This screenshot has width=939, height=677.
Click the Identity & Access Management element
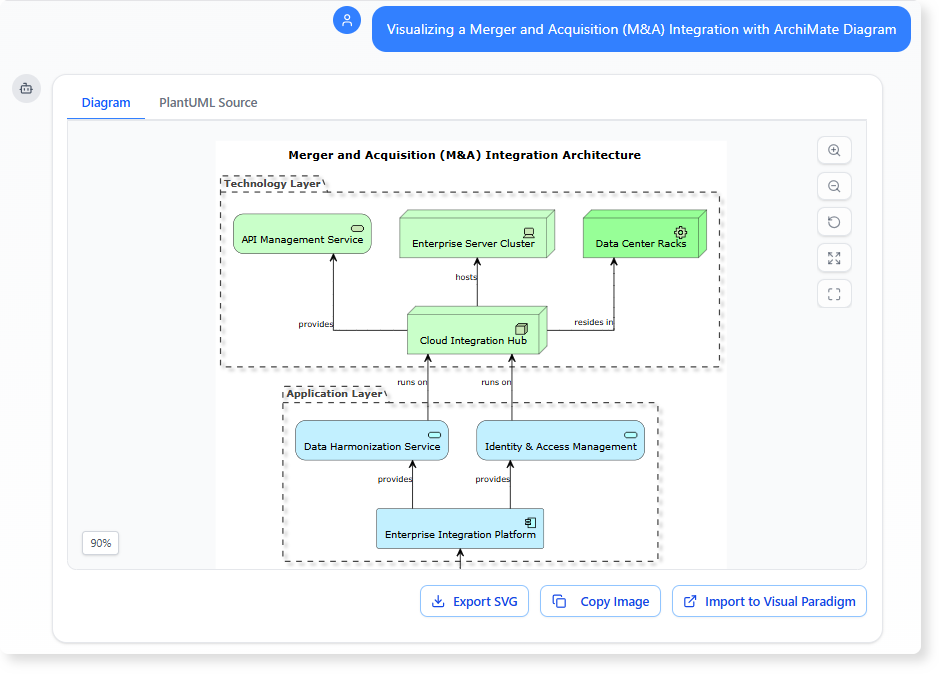click(560, 440)
